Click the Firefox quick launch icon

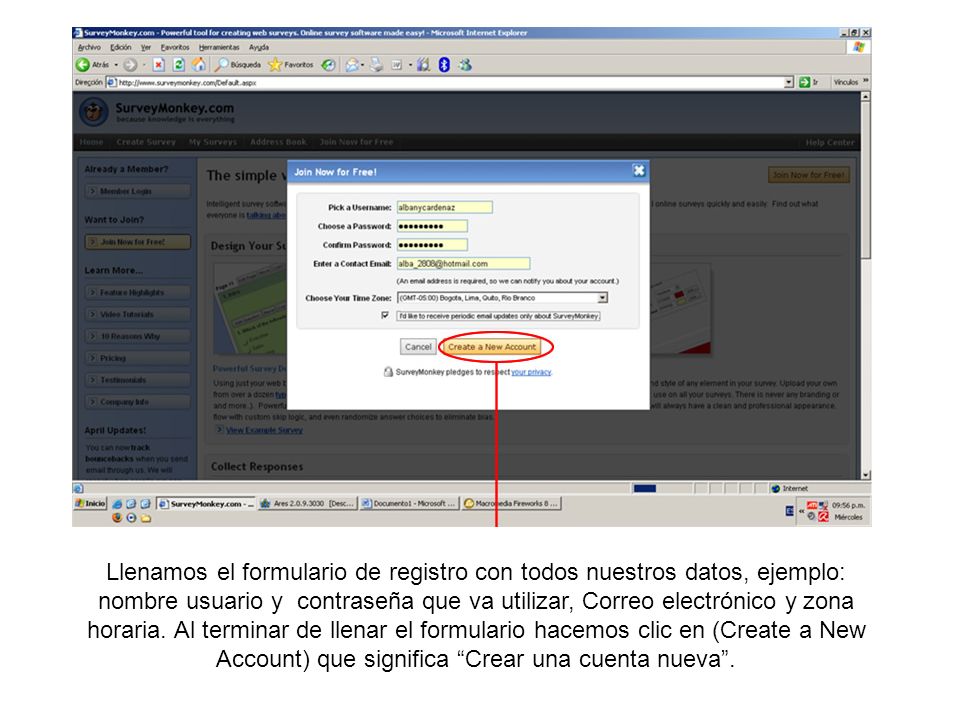(117, 518)
